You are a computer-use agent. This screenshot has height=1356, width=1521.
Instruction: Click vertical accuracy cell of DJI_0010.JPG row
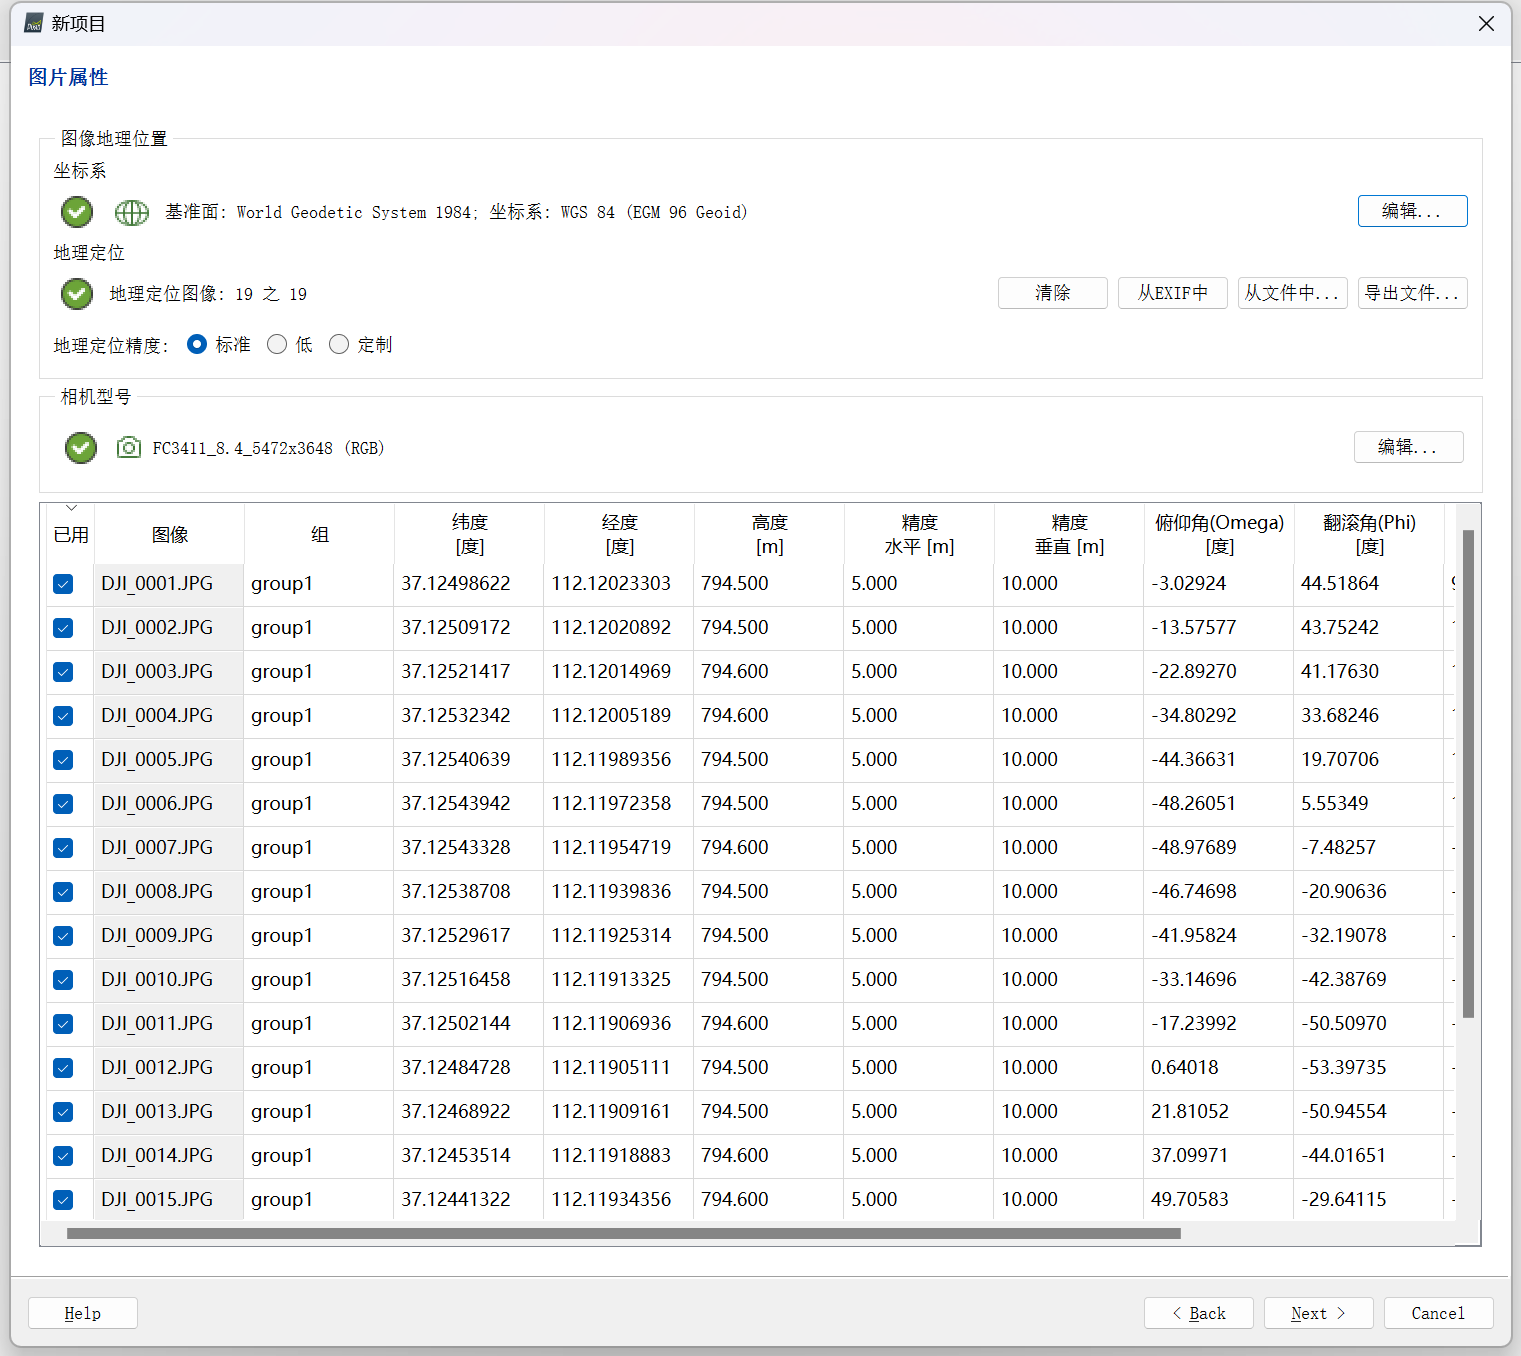[x=1068, y=980]
